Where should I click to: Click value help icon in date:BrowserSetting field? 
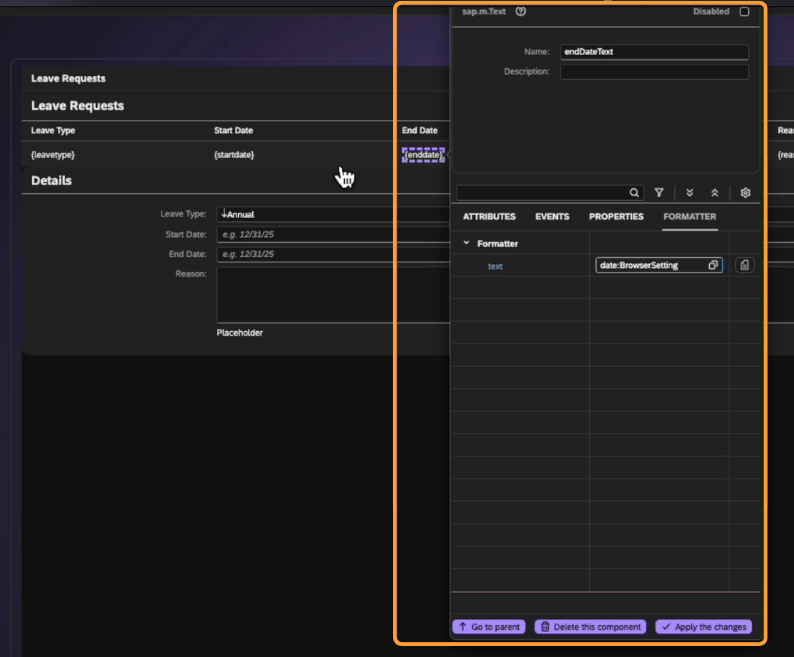coord(713,265)
